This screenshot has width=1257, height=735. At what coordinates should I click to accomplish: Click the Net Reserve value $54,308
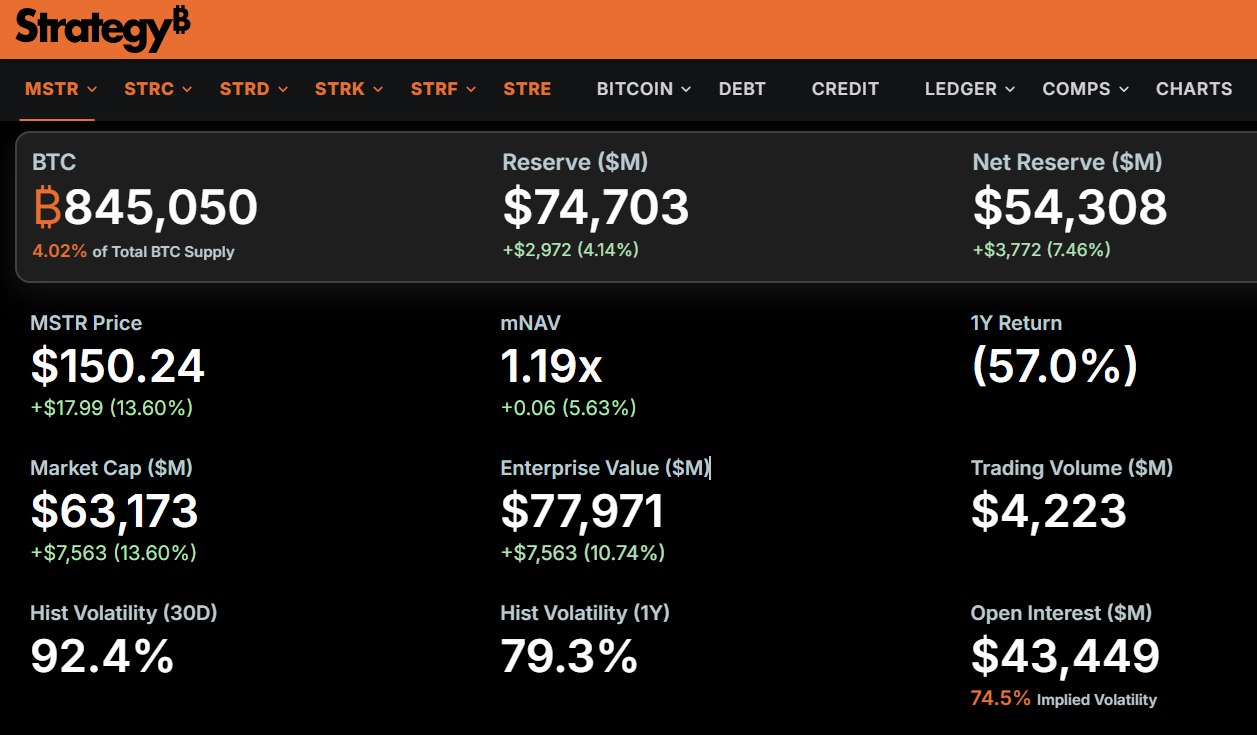[x=1070, y=207]
